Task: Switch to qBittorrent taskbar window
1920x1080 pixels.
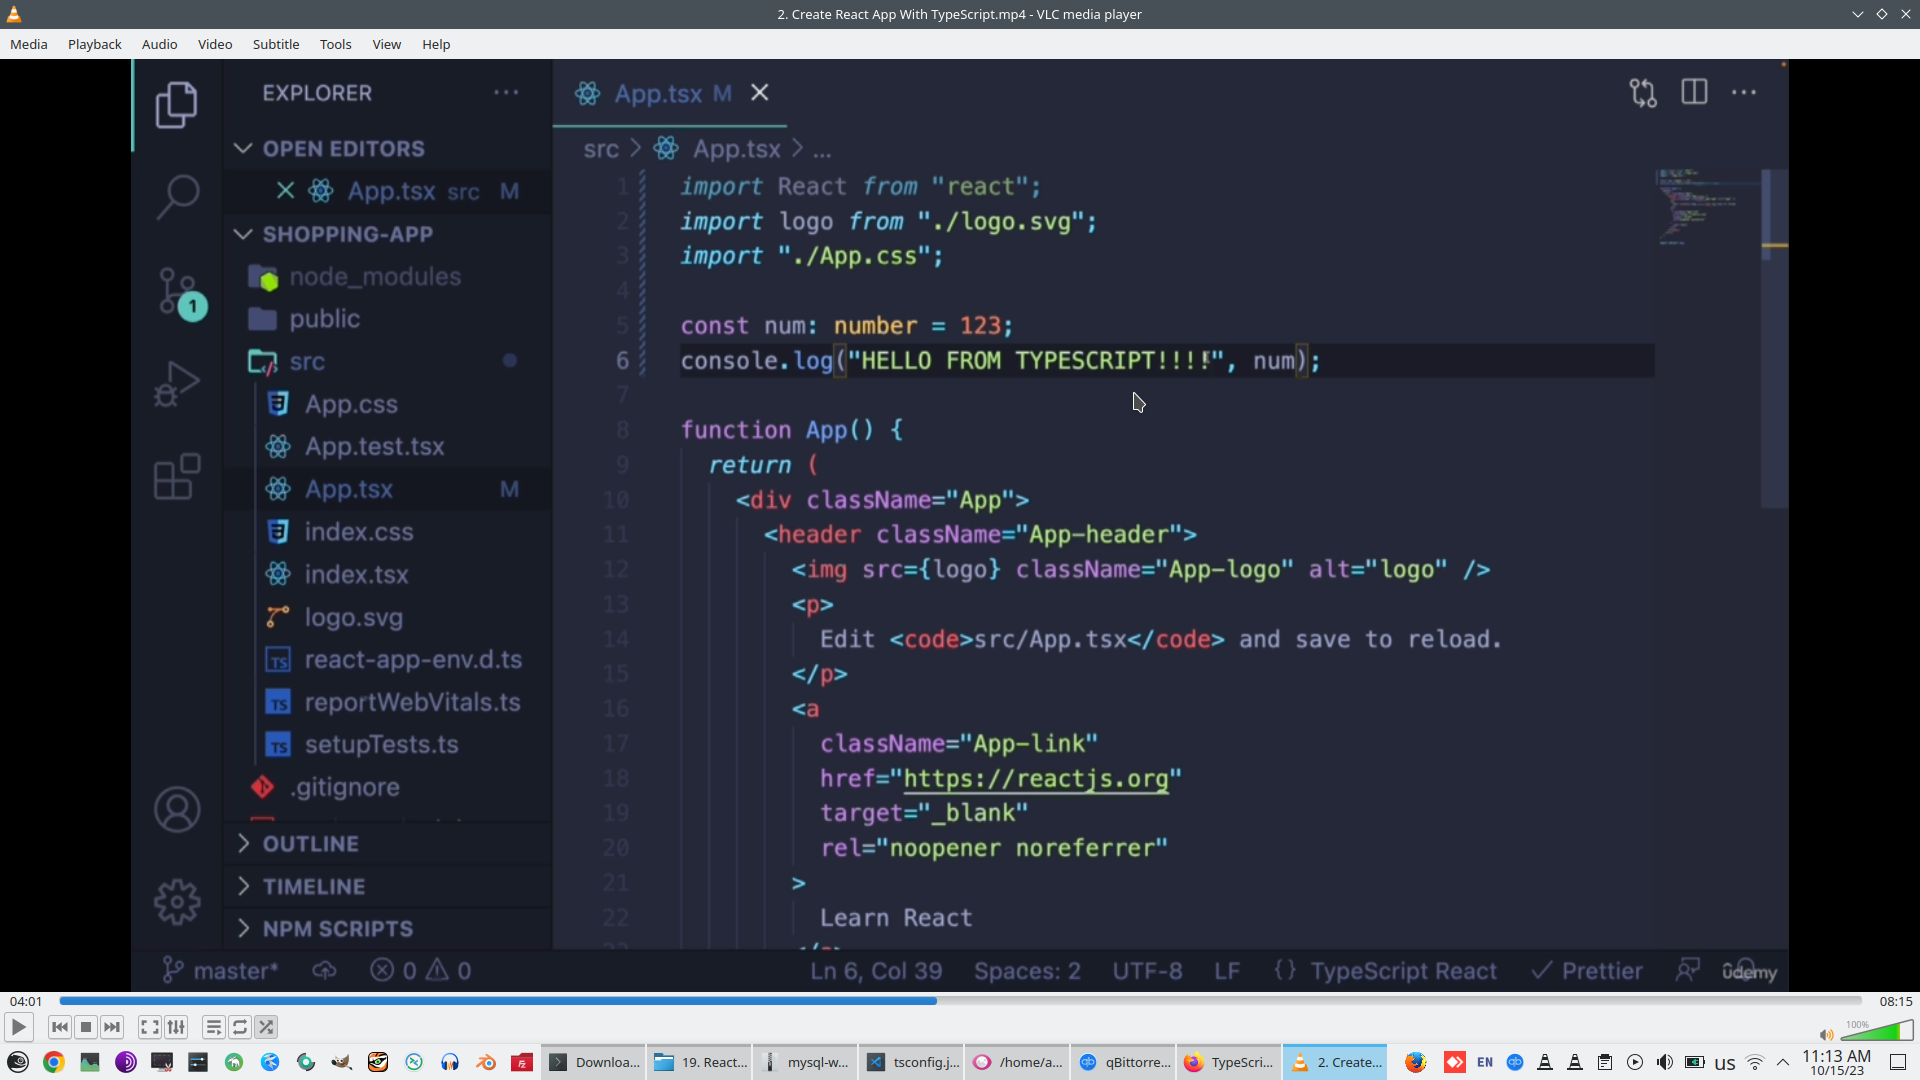Action: coord(1124,1062)
